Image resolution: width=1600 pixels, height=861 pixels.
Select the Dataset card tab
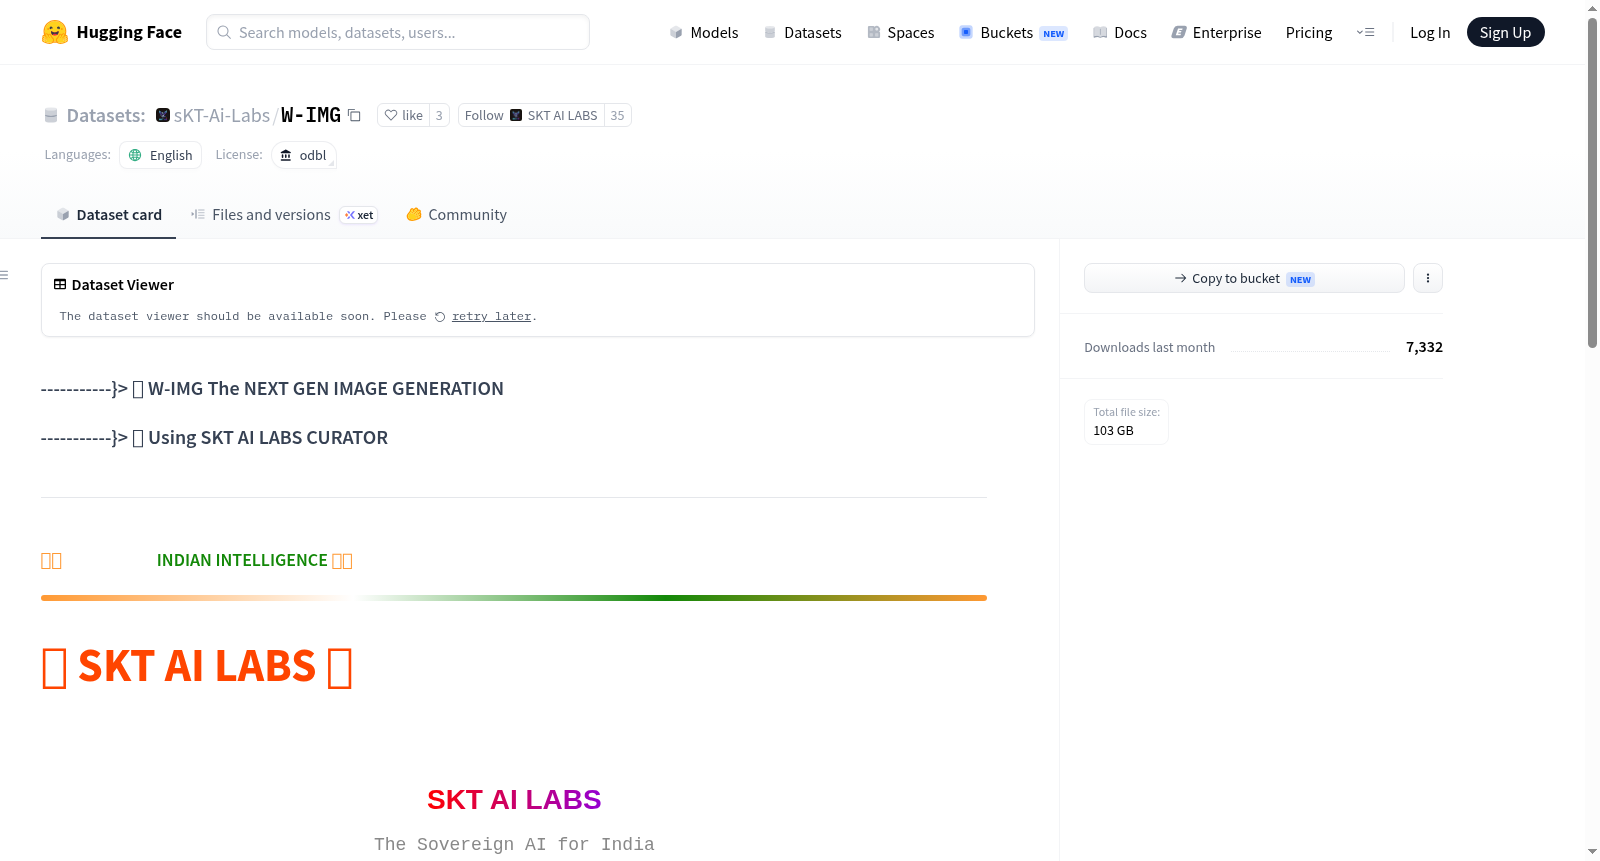[x=109, y=214]
